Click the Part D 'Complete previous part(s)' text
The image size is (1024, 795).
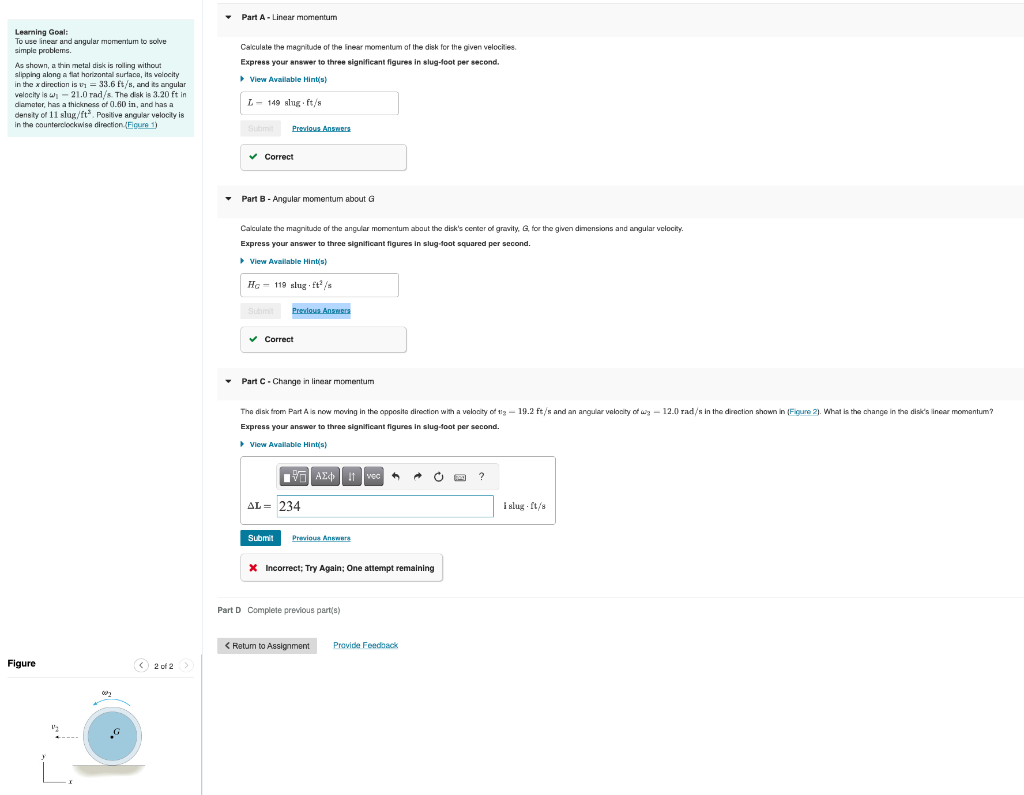coord(294,610)
